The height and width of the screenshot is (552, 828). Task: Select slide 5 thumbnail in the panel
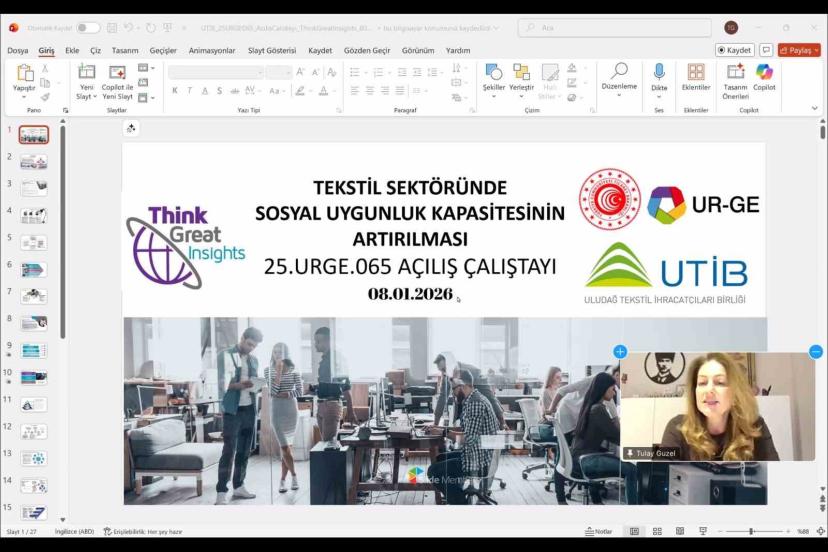pos(34,243)
